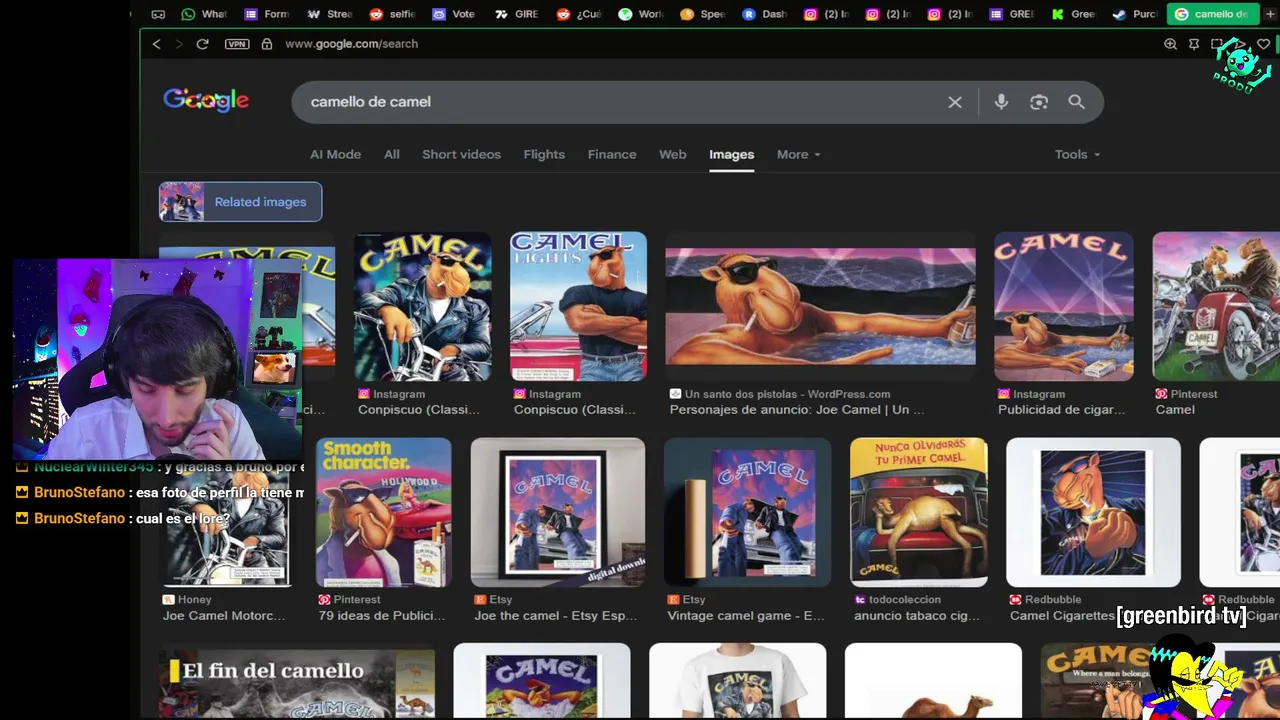Open framed poster Joe the camel Etsy image
The width and height of the screenshot is (1280, 720).
tap(558, 512)
